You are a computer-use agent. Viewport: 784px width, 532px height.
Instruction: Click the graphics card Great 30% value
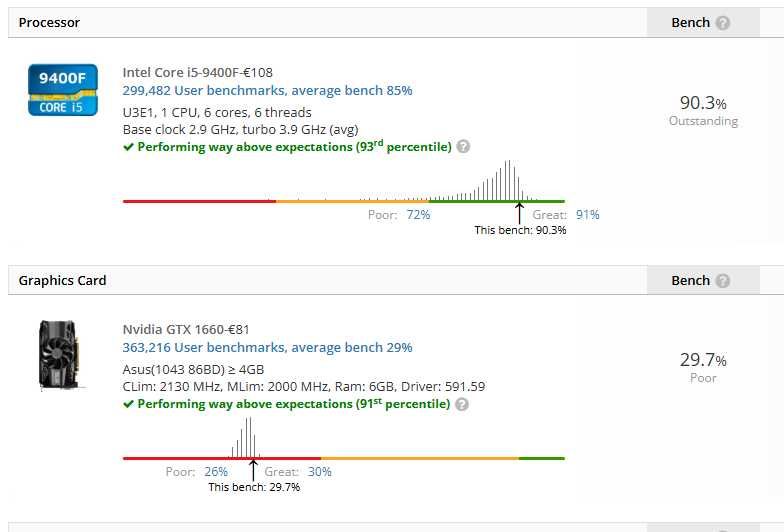point(319,472)
